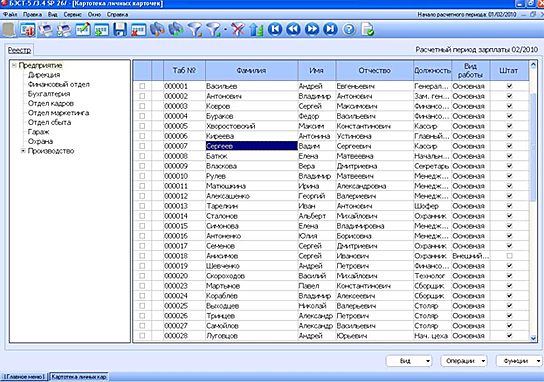The height and width of the screenshot is (382, 544).
Task: Switch to Главное меню bottom tab
Action: pyautogui.click(x=24, y=376)
